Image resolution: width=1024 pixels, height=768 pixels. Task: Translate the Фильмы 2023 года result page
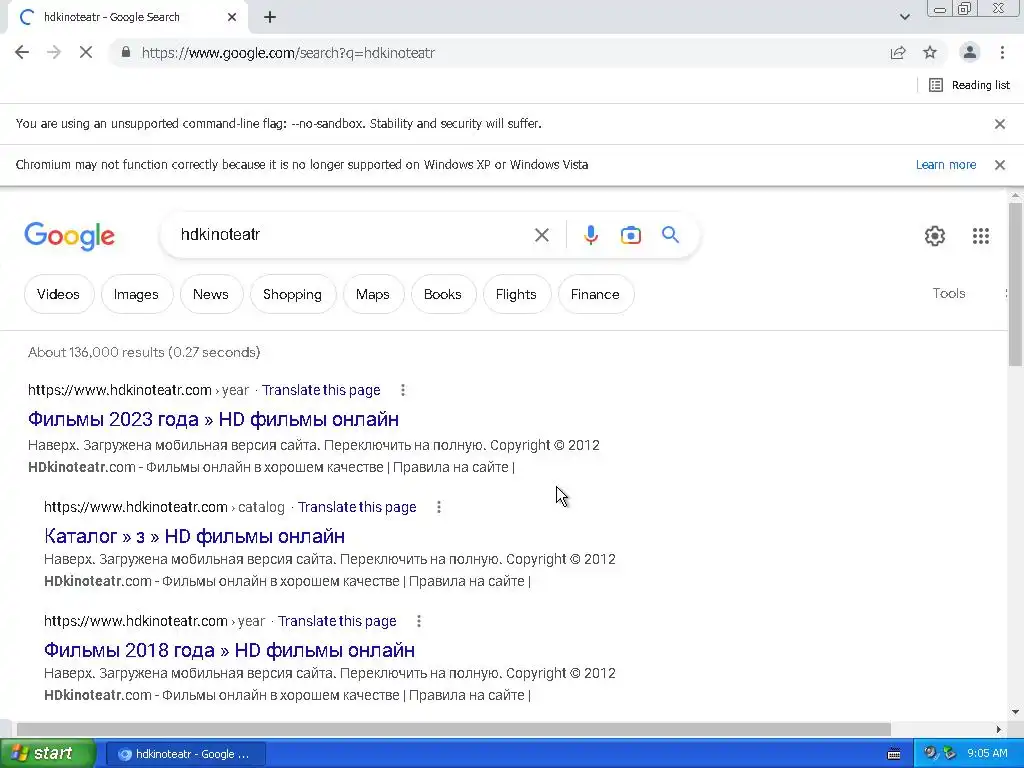point(321,390)
